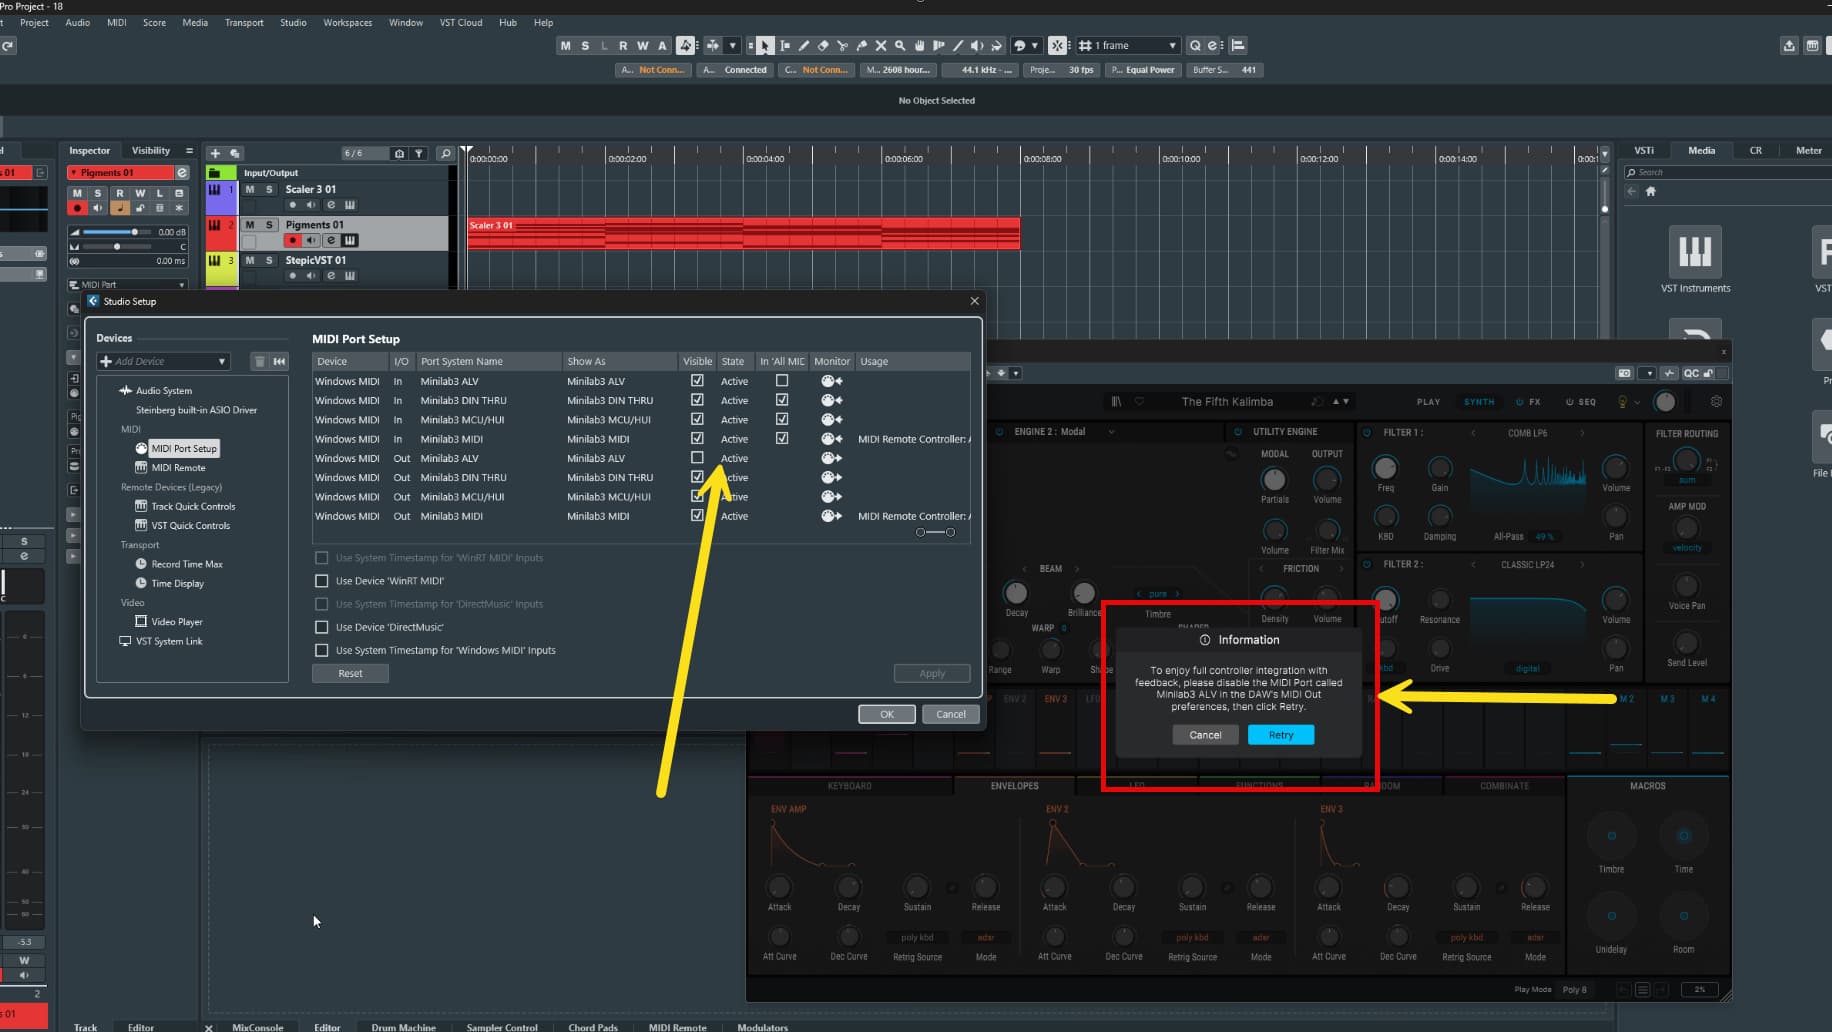Click the remove device trash icon
Screen dimensions: 1832x1032
click(259, 361)
